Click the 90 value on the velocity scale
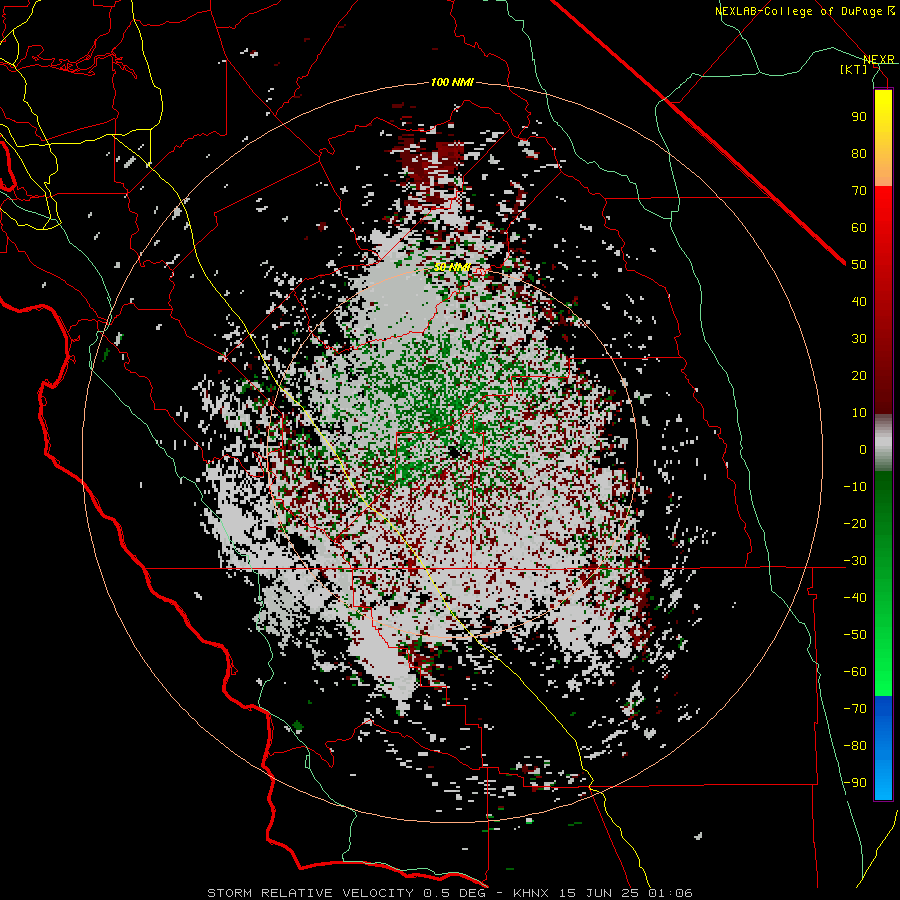Image resolution: width=900 pixels, height=900 pixels. click(859, 117)
